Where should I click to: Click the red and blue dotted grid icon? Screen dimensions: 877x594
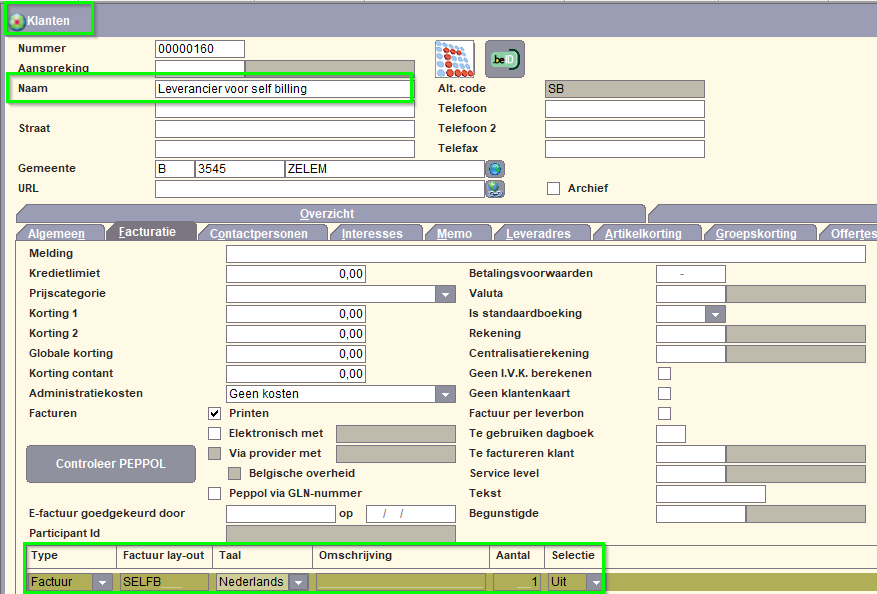click(454, 60)
